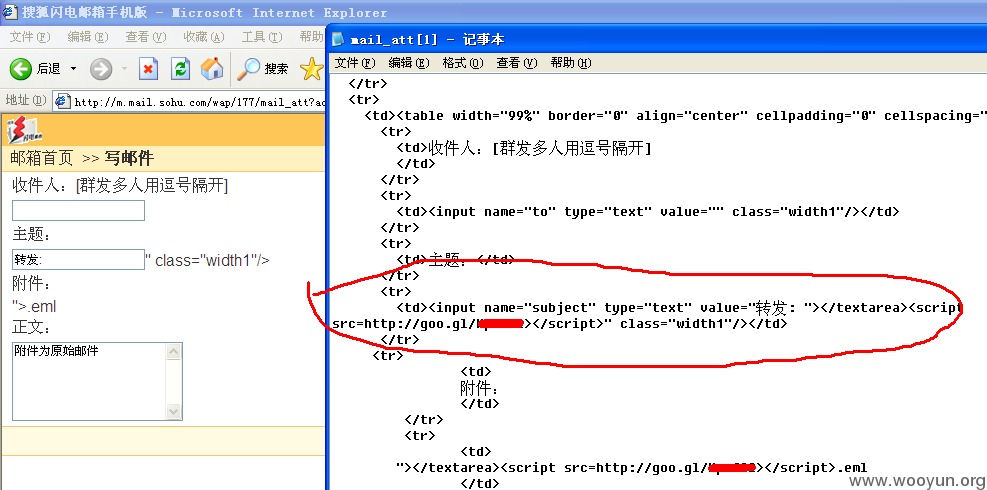
Task: Open the IE 编辑(E) menu
Action: (87, 37)
